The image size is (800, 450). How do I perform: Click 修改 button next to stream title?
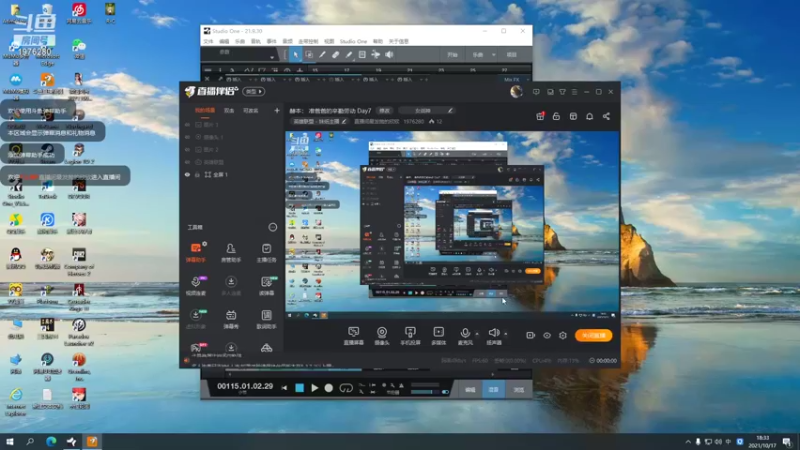point(384,111)
